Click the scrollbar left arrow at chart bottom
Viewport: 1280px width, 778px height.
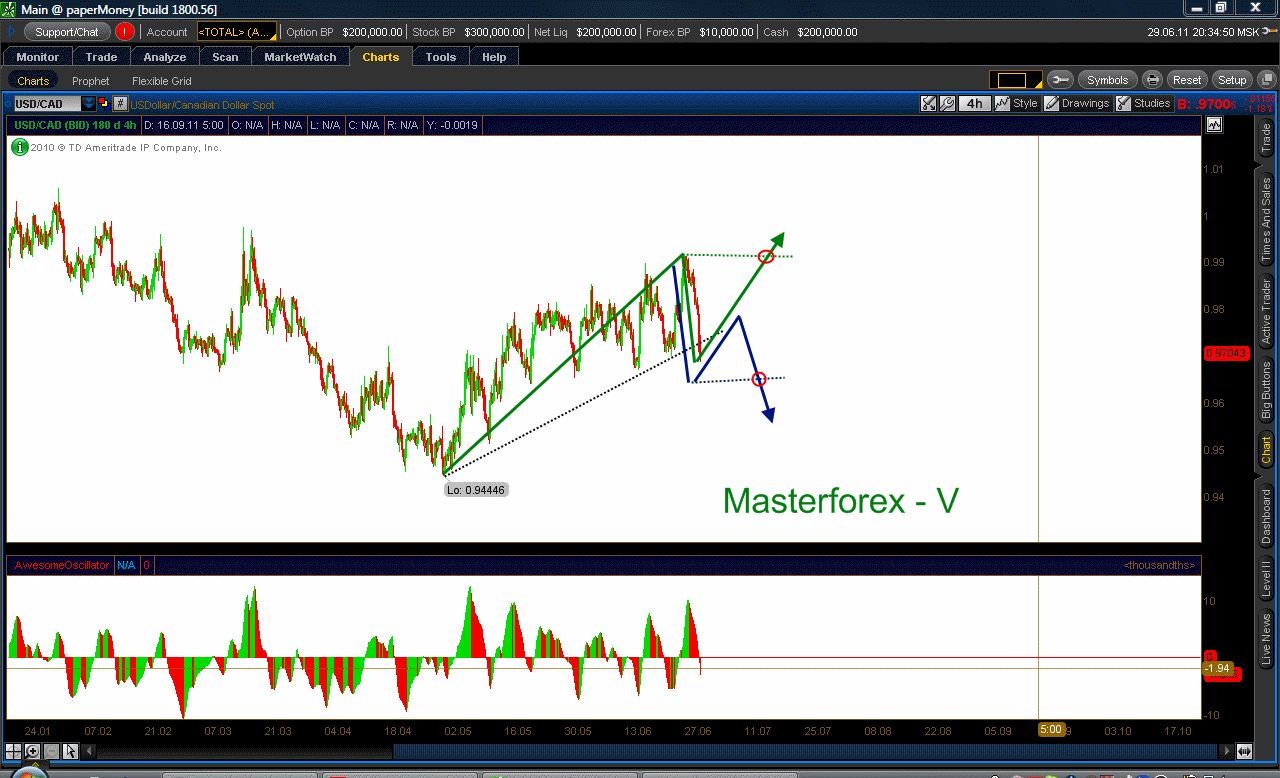coord(87,751)
